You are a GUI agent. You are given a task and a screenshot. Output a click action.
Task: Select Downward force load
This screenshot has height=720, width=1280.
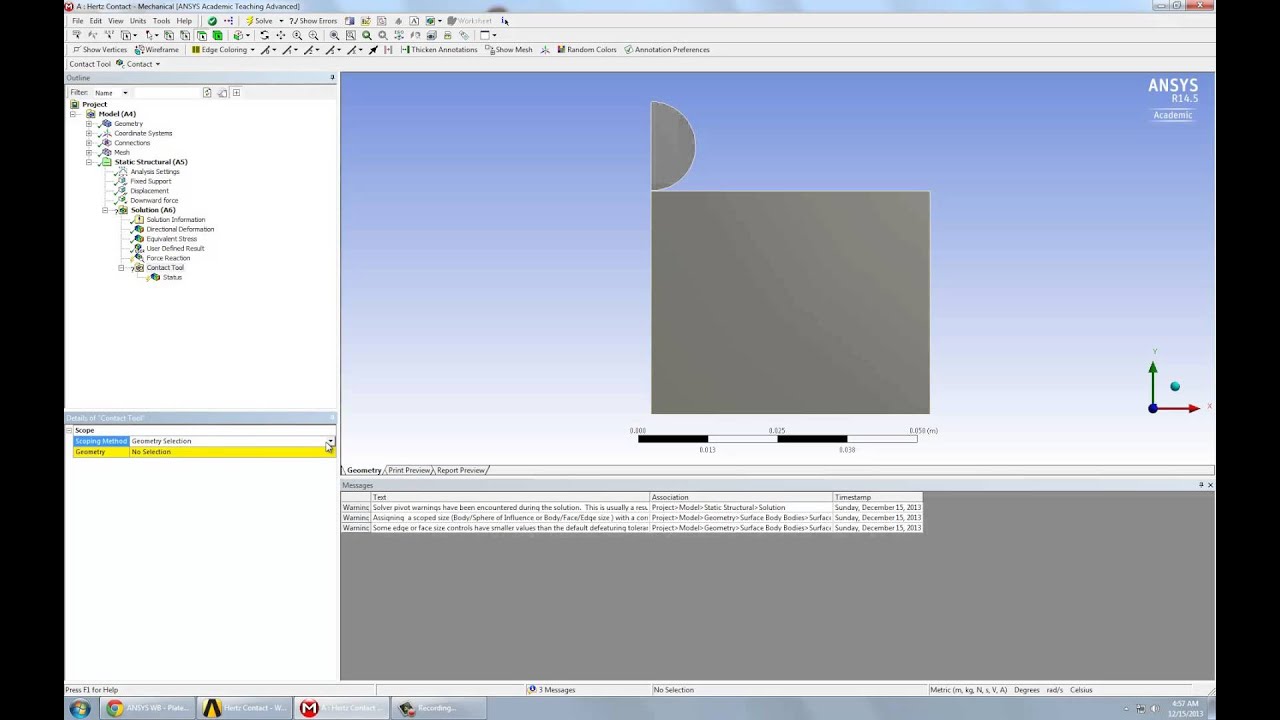(154, 200)
